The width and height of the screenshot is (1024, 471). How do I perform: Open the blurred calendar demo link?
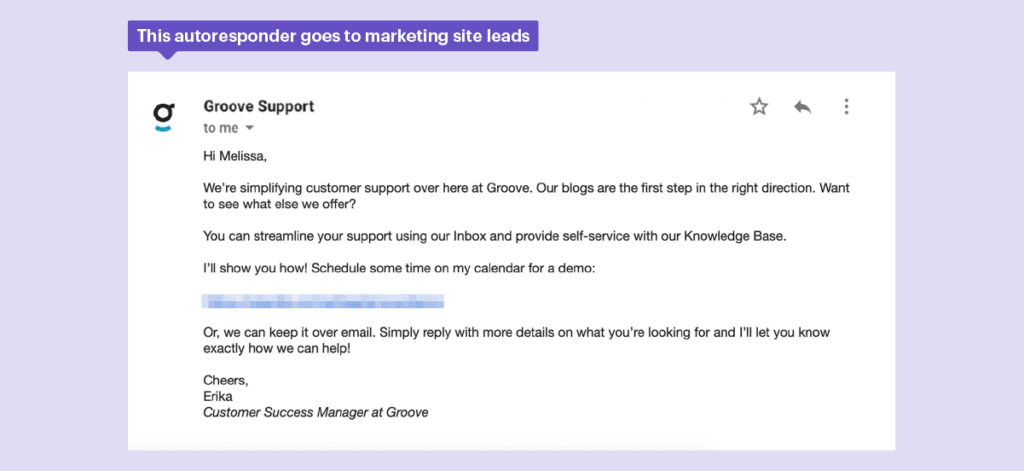pos(322,300)
